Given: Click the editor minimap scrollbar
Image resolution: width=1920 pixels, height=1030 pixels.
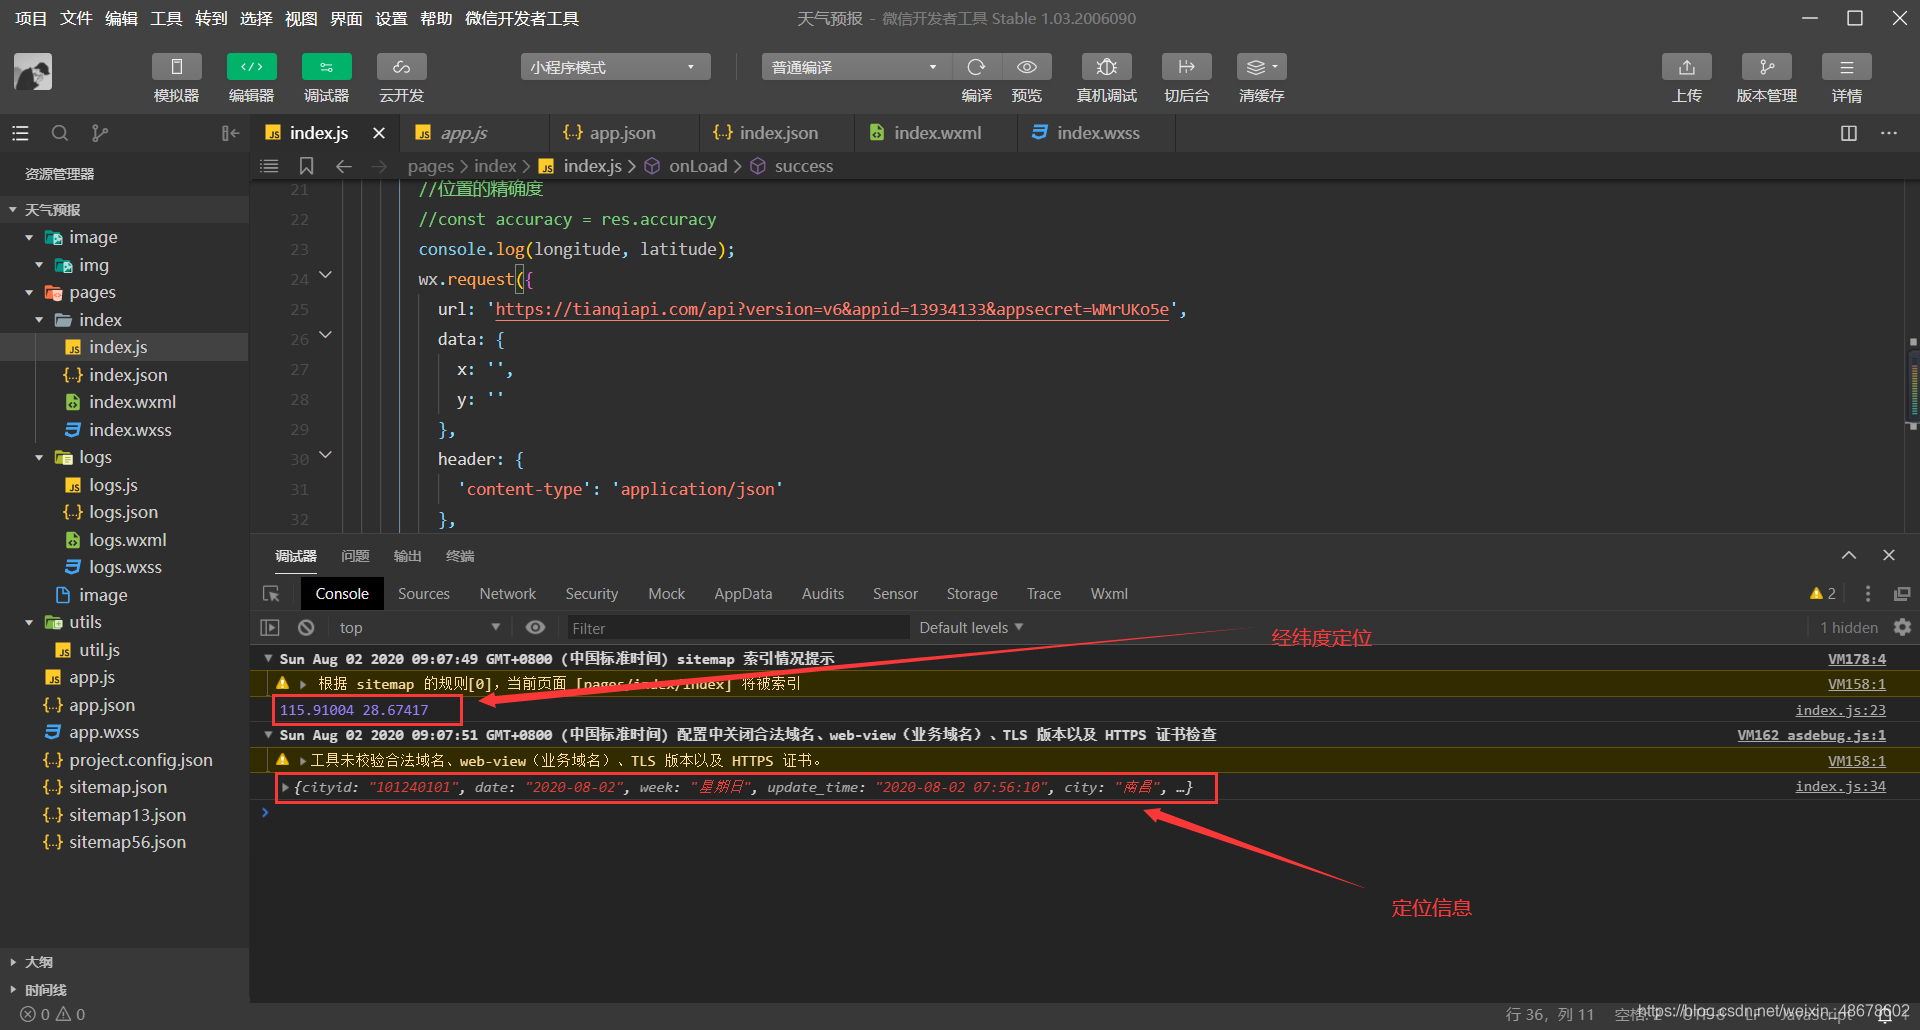Looking at the screenshot, I should 1912,385.
